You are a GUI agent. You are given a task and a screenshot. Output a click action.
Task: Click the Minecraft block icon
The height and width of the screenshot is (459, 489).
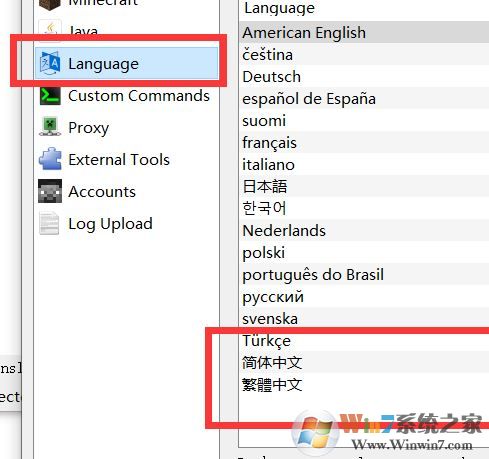[x=50, y=4]
